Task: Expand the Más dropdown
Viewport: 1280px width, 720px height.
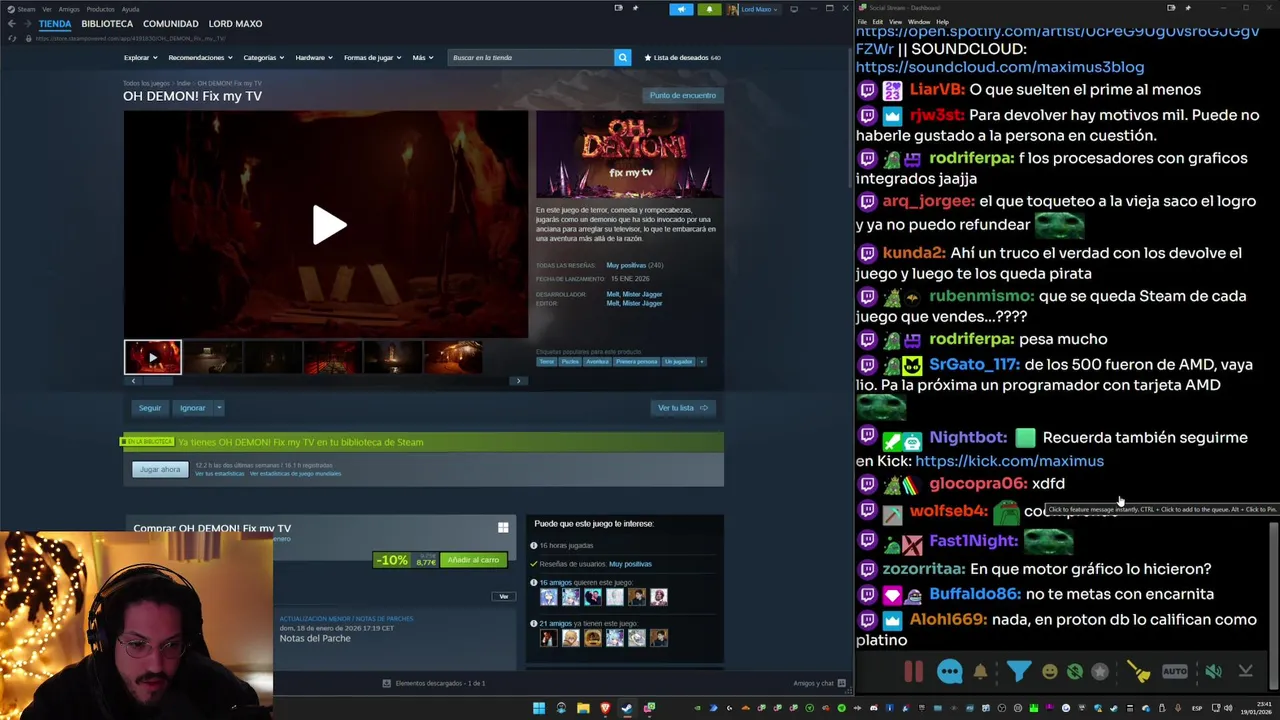Action: 423,58
